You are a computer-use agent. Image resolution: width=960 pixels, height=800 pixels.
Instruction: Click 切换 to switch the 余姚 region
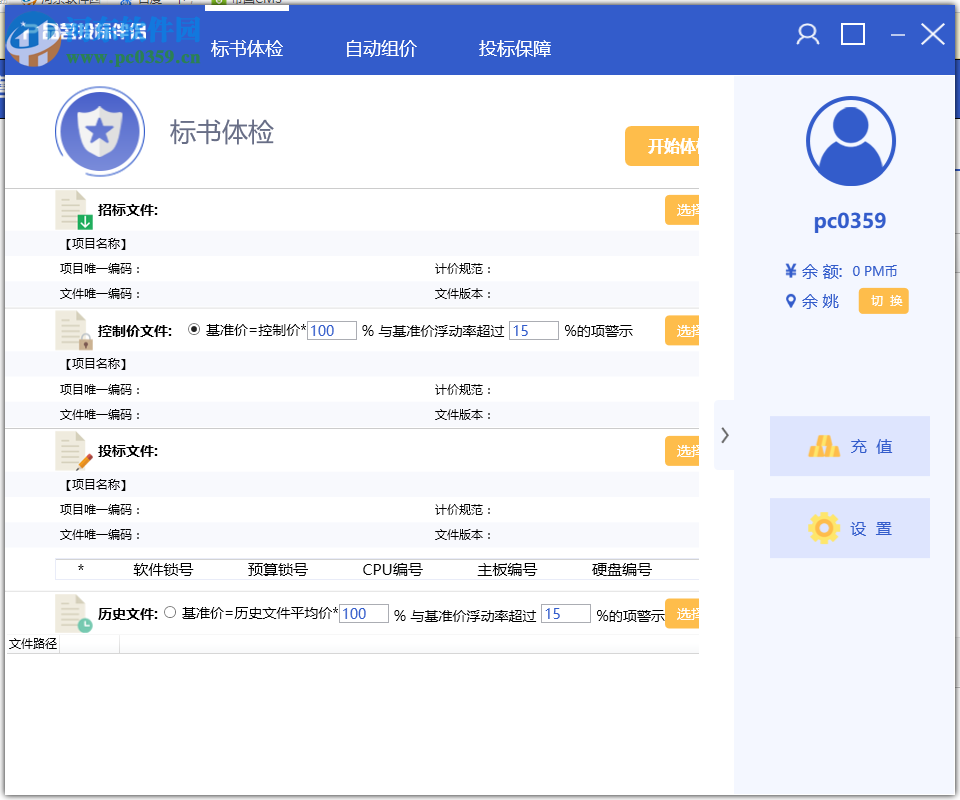click(x=883, y=301)
